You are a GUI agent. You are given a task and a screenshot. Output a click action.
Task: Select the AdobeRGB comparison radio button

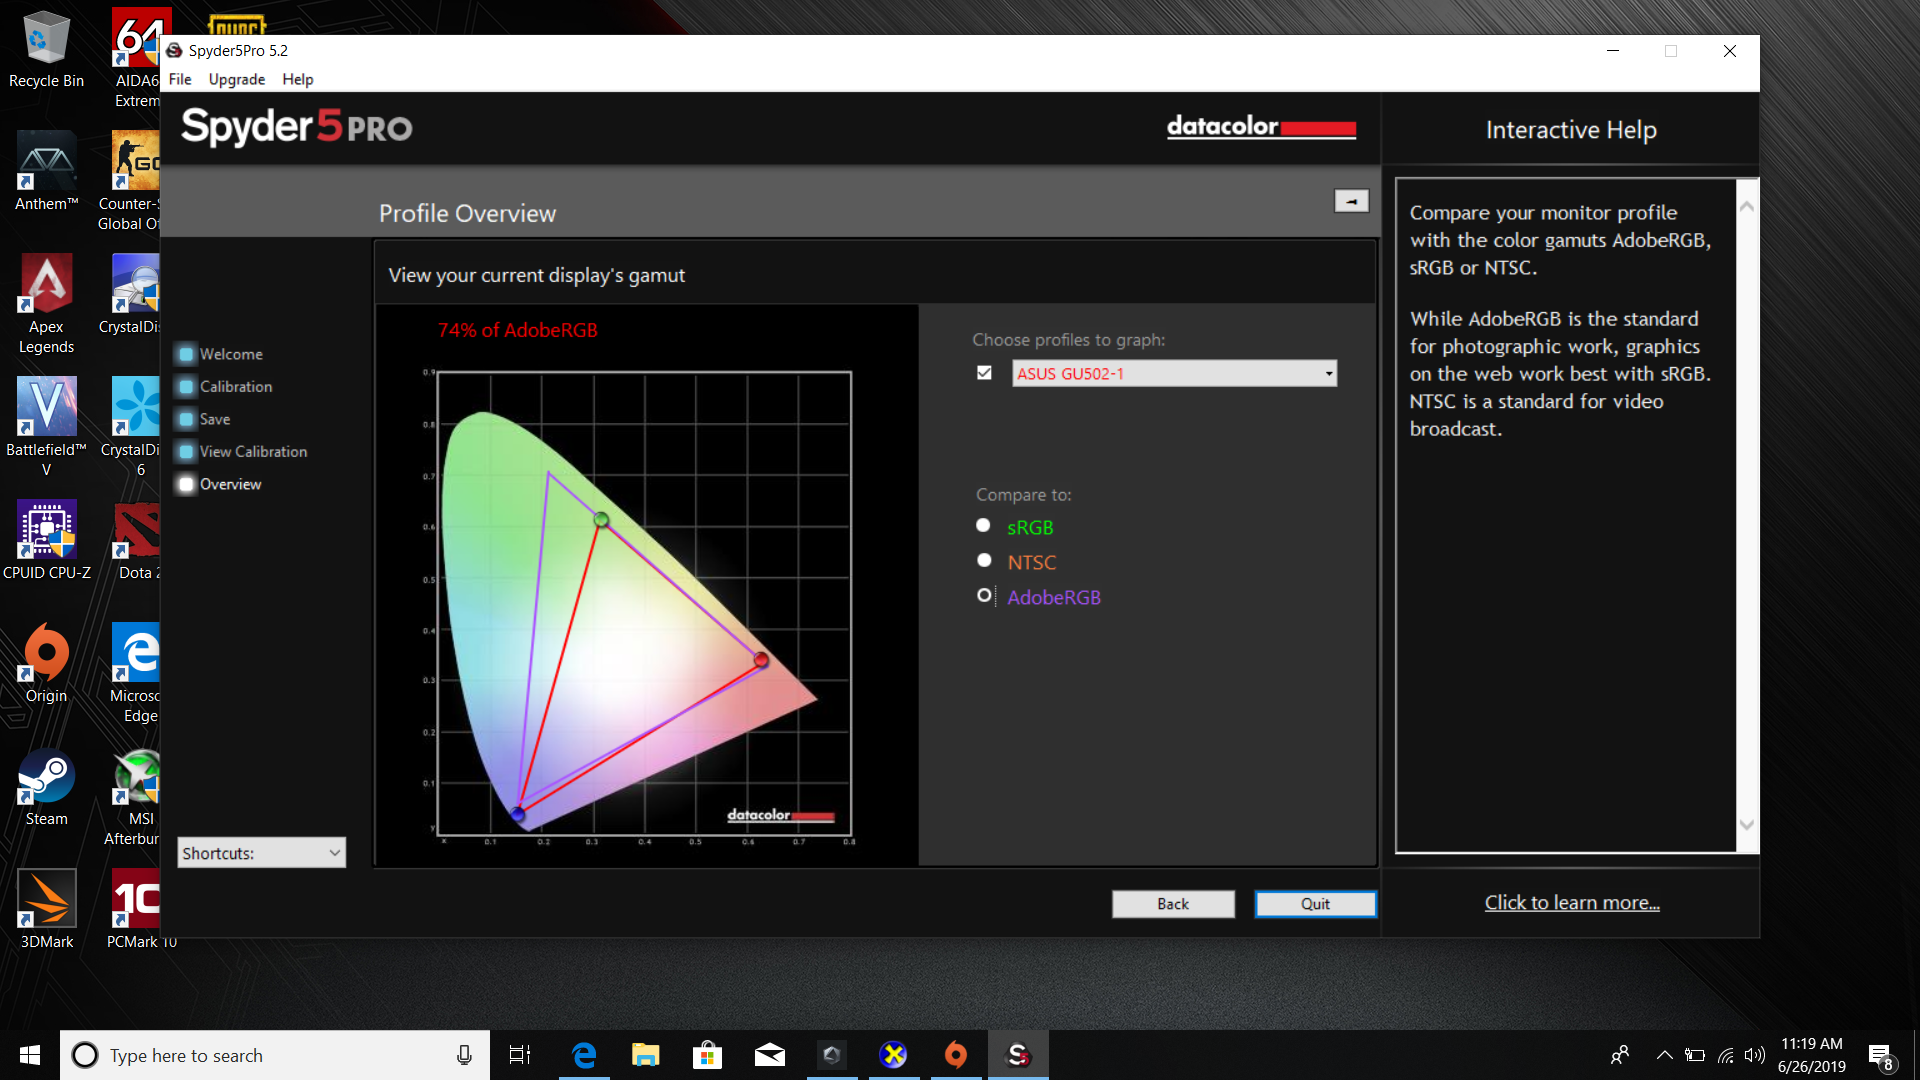click(x=984, y=596)
